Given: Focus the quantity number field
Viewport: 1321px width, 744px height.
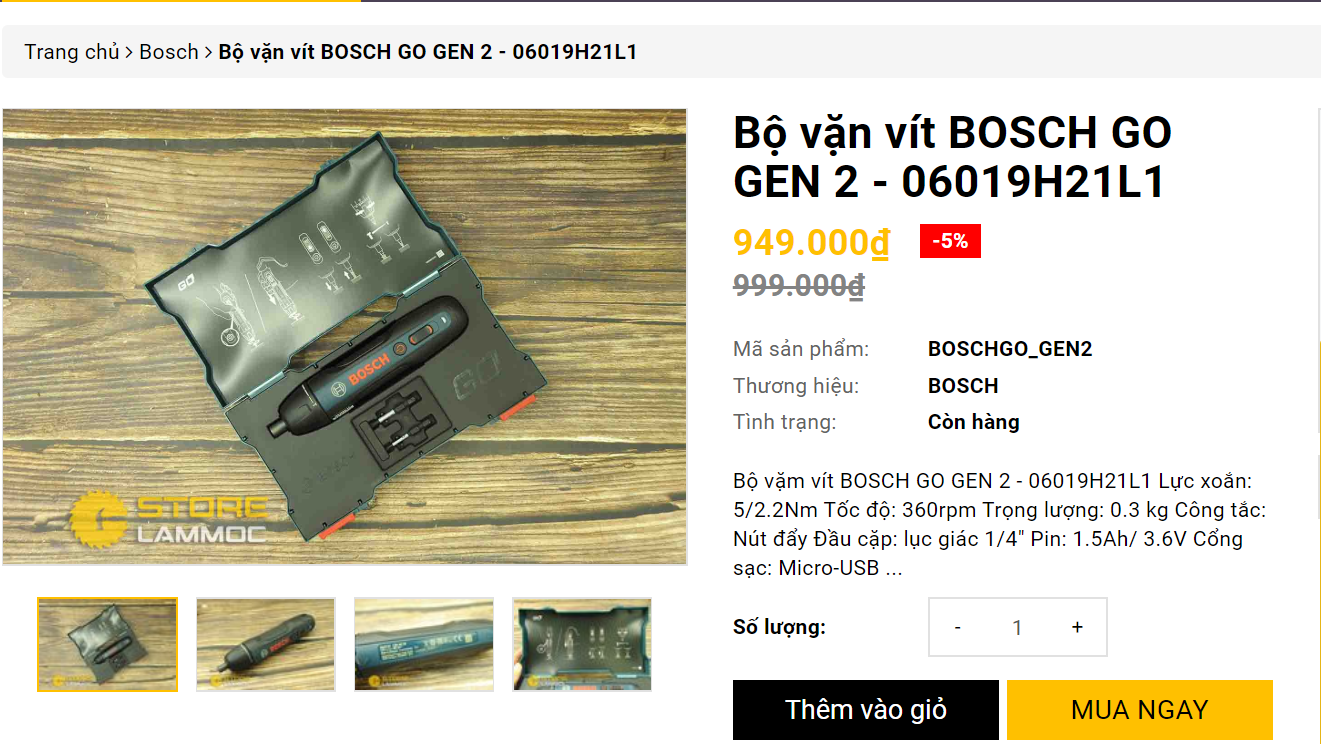Looking at the screenshot, I should tap(1017, 627).
